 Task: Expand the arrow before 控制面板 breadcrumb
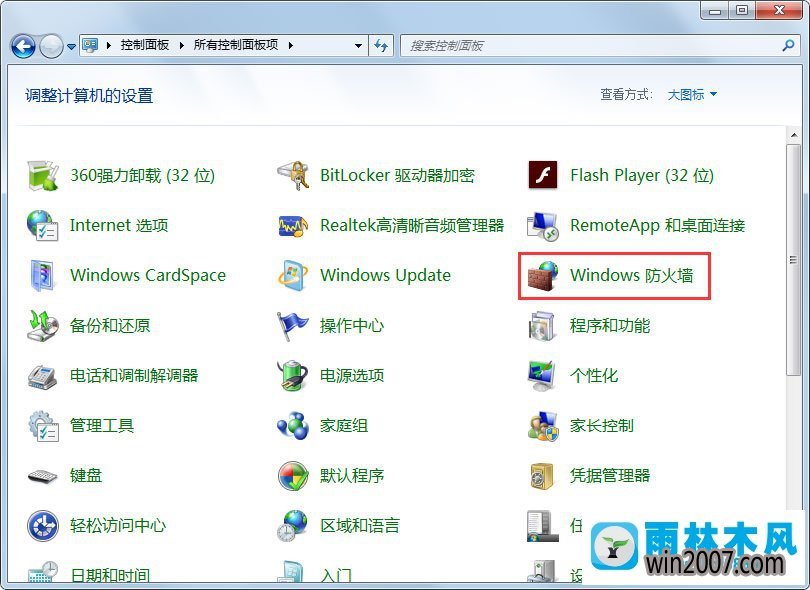pos(109,45)
